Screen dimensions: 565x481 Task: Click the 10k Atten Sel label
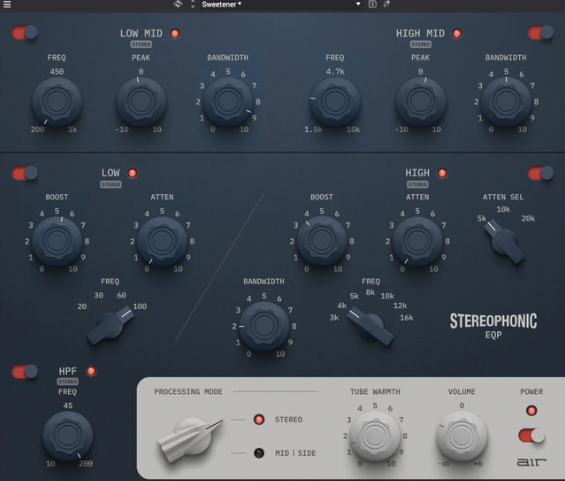pyautogui.click(x=503, y=209)
